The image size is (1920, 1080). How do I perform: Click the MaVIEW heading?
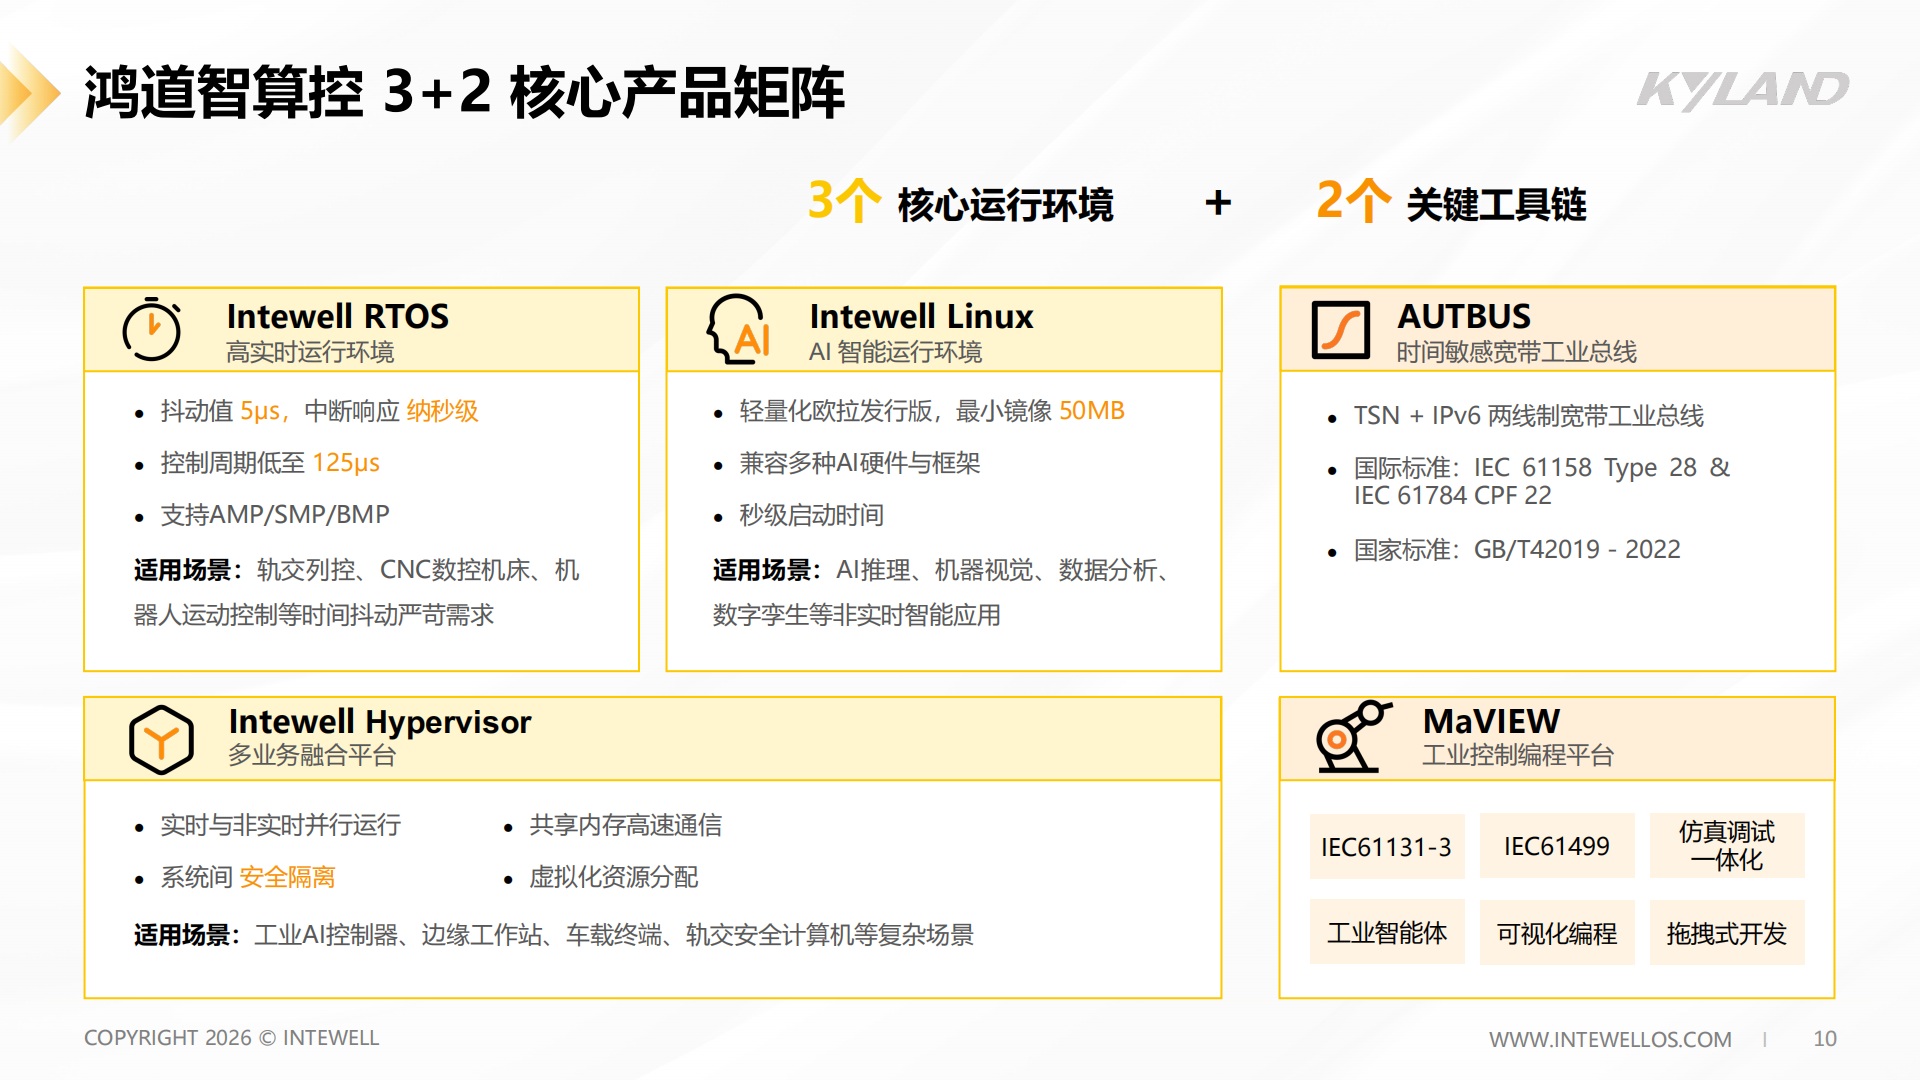tap(1491, 721)
